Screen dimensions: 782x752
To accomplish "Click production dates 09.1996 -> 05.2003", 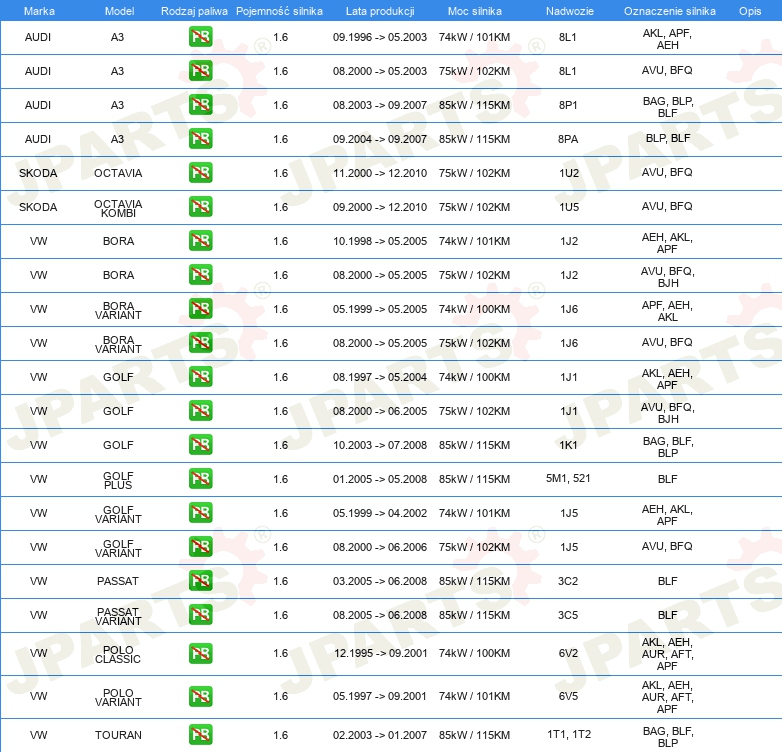I will [380, 37].
